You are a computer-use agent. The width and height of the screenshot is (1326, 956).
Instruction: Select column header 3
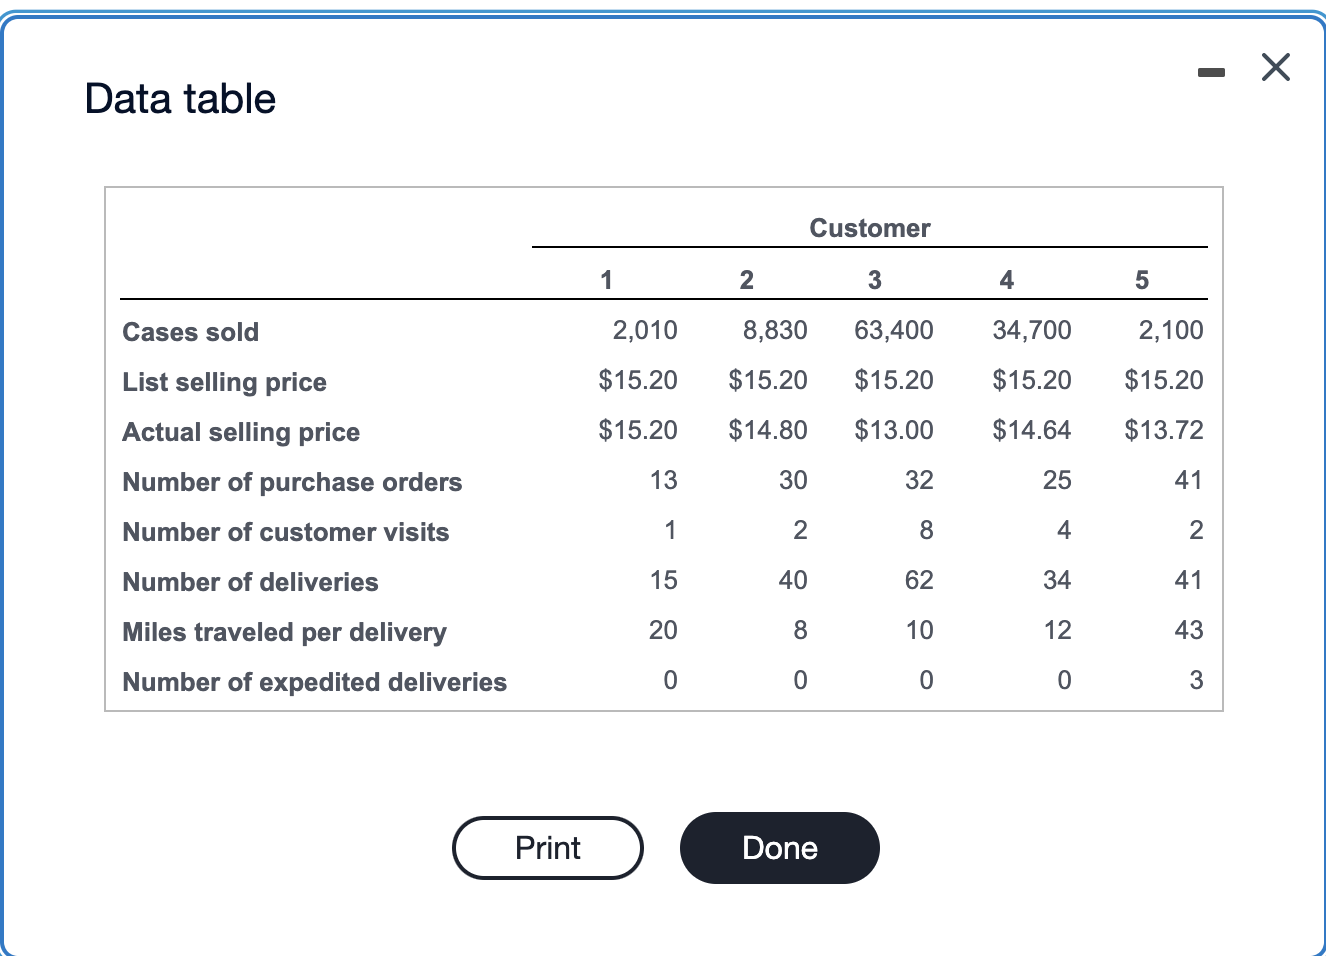874,280
